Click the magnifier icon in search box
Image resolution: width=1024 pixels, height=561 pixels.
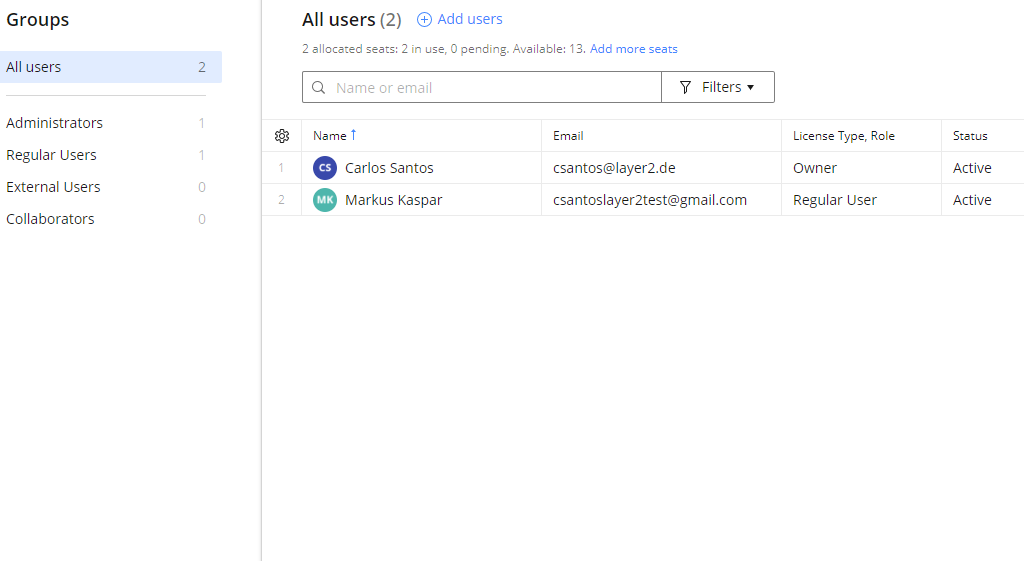(x=319, y=88)
